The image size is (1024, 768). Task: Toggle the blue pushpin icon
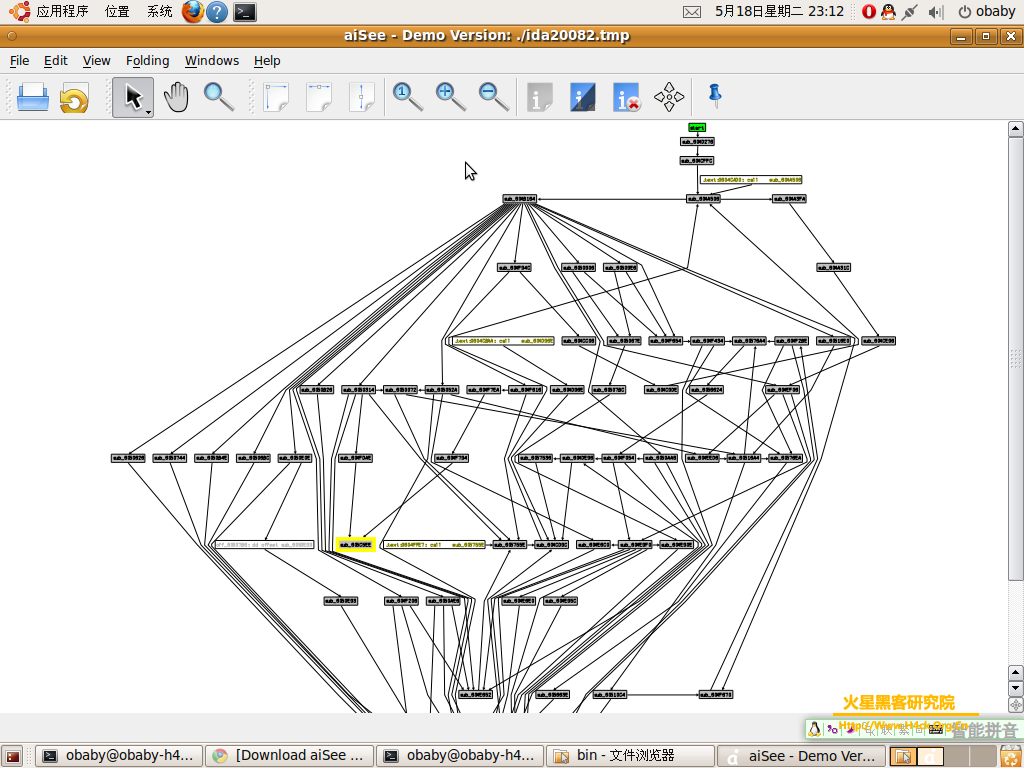[714, 96]
